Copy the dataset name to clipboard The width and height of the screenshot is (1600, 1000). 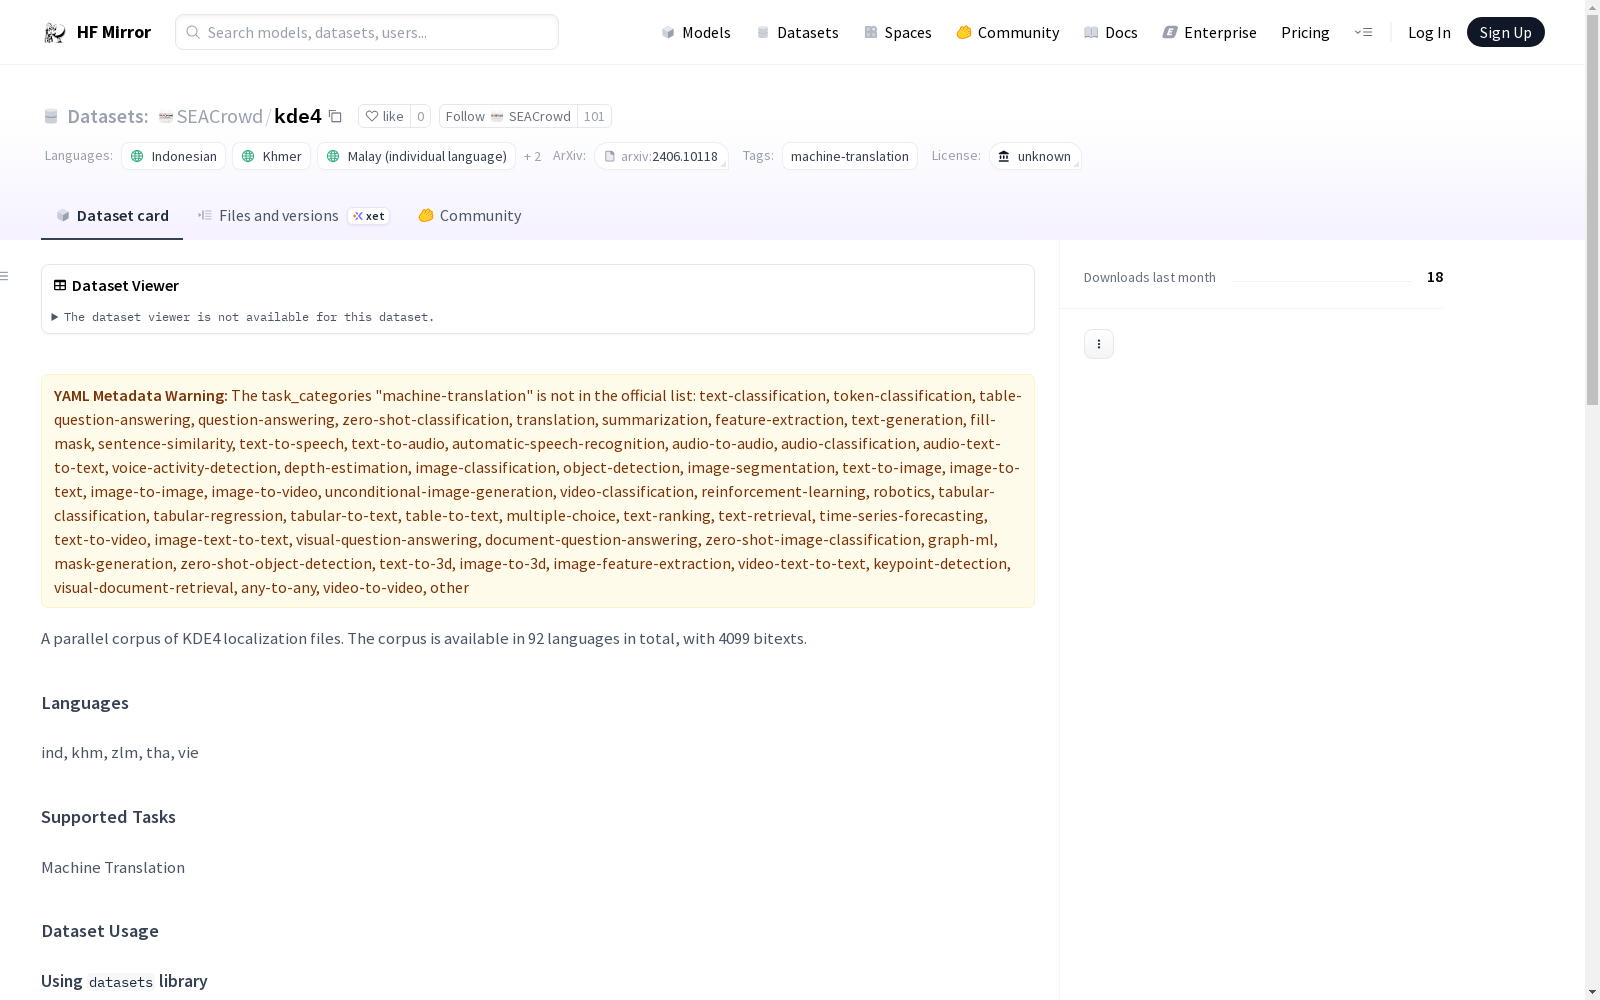pyautogui.click(x=336, y=117)
